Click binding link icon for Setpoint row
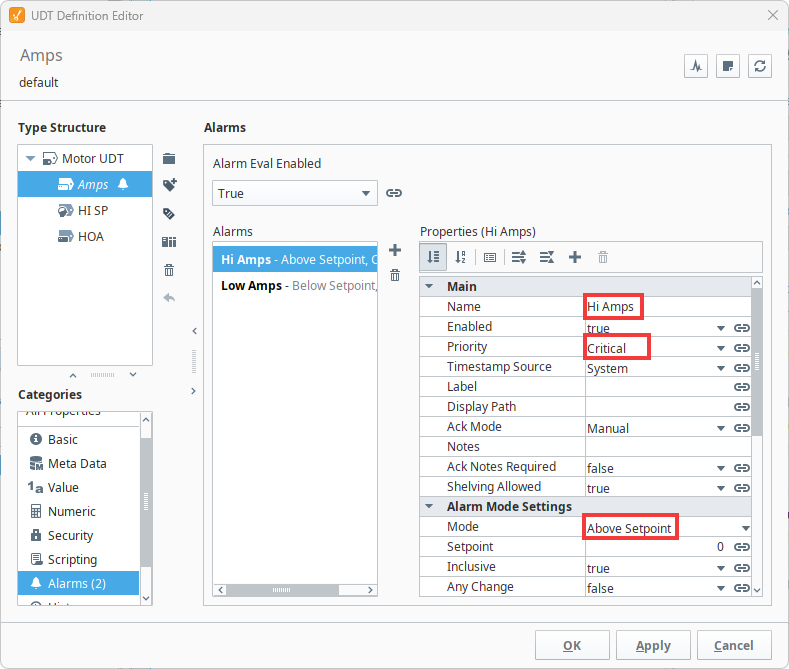Screen dimensions: 789x669 point(742,547)
